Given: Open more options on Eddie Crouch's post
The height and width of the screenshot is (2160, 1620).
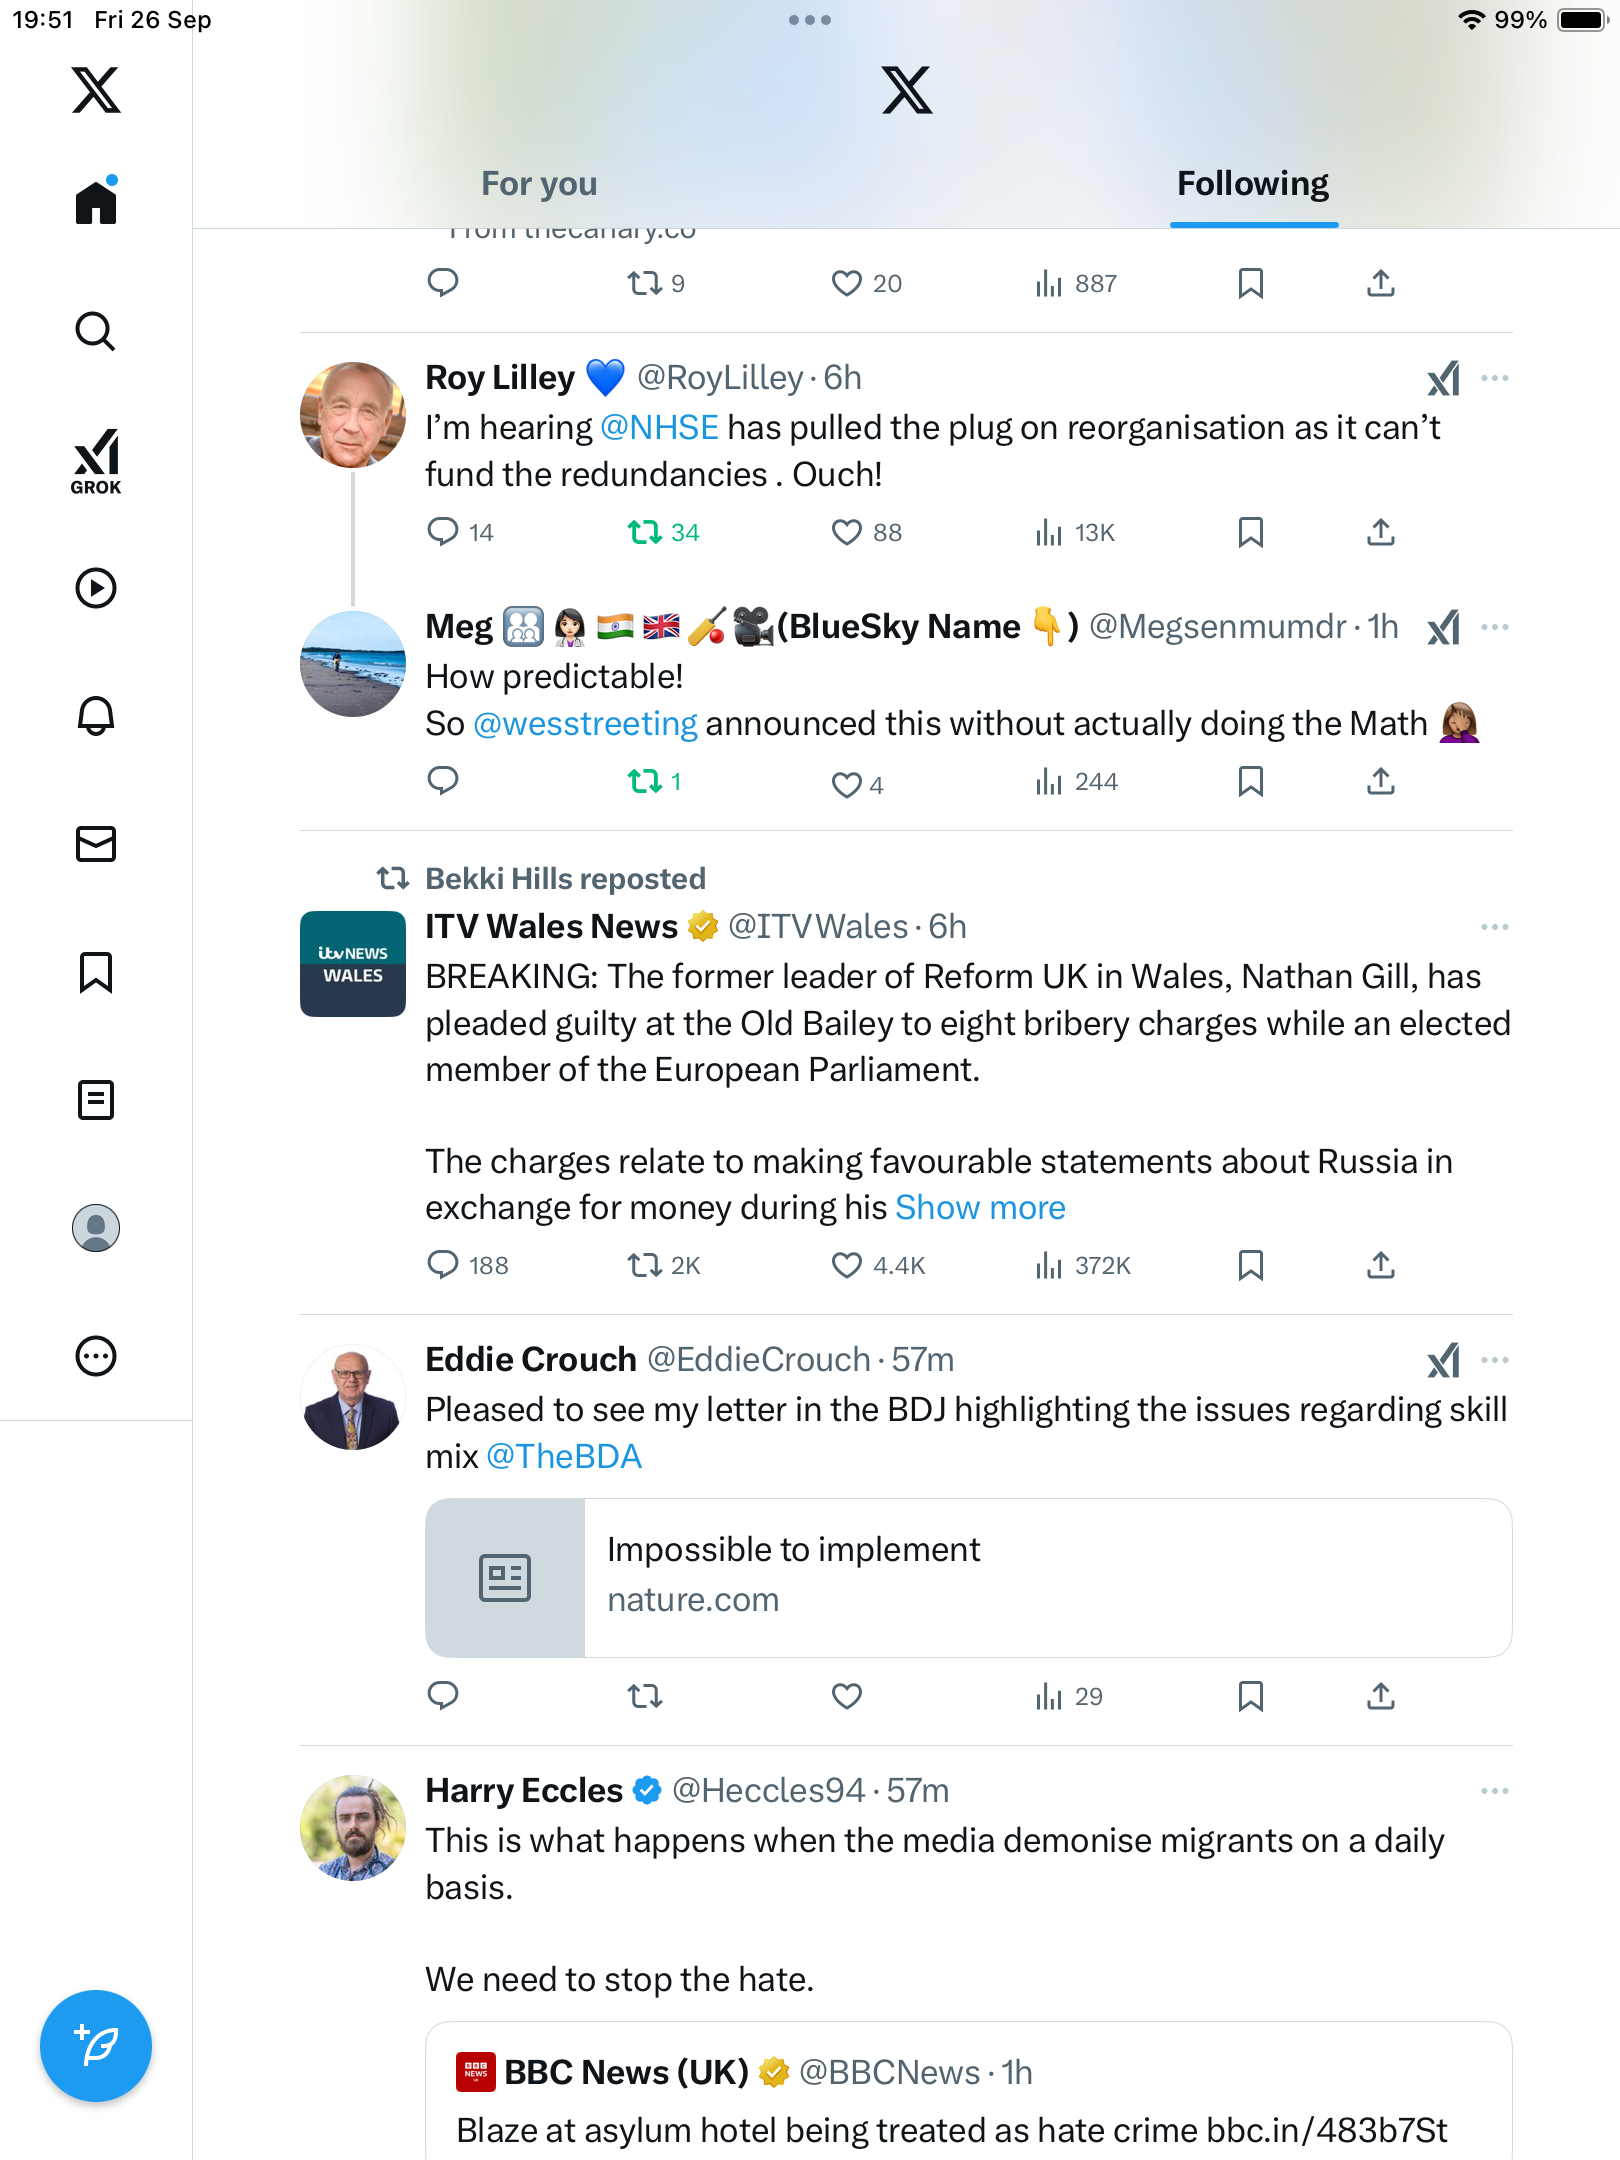Looking at the screenshot, I should [x=1495, y=1360].
